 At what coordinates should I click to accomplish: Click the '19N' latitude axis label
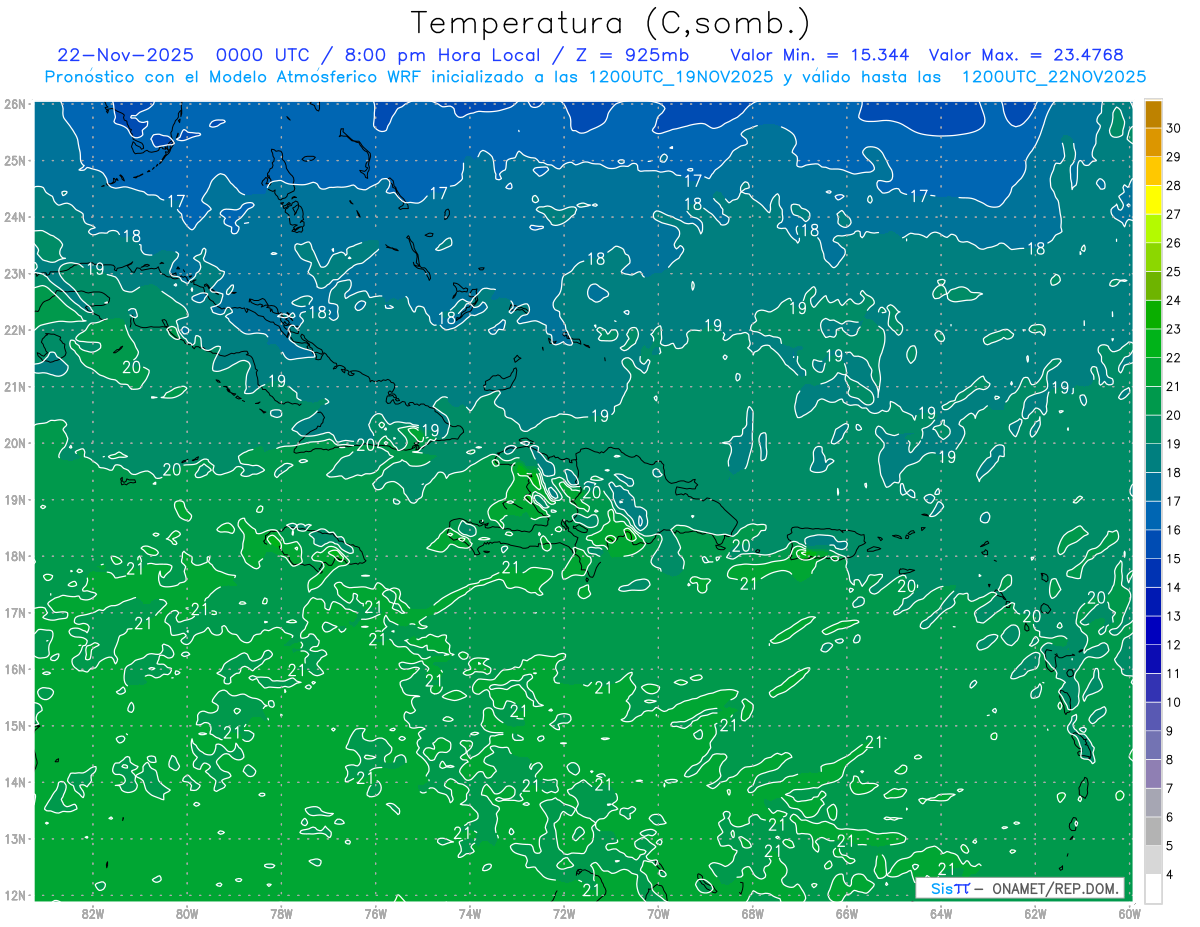(x=15, y=499)
